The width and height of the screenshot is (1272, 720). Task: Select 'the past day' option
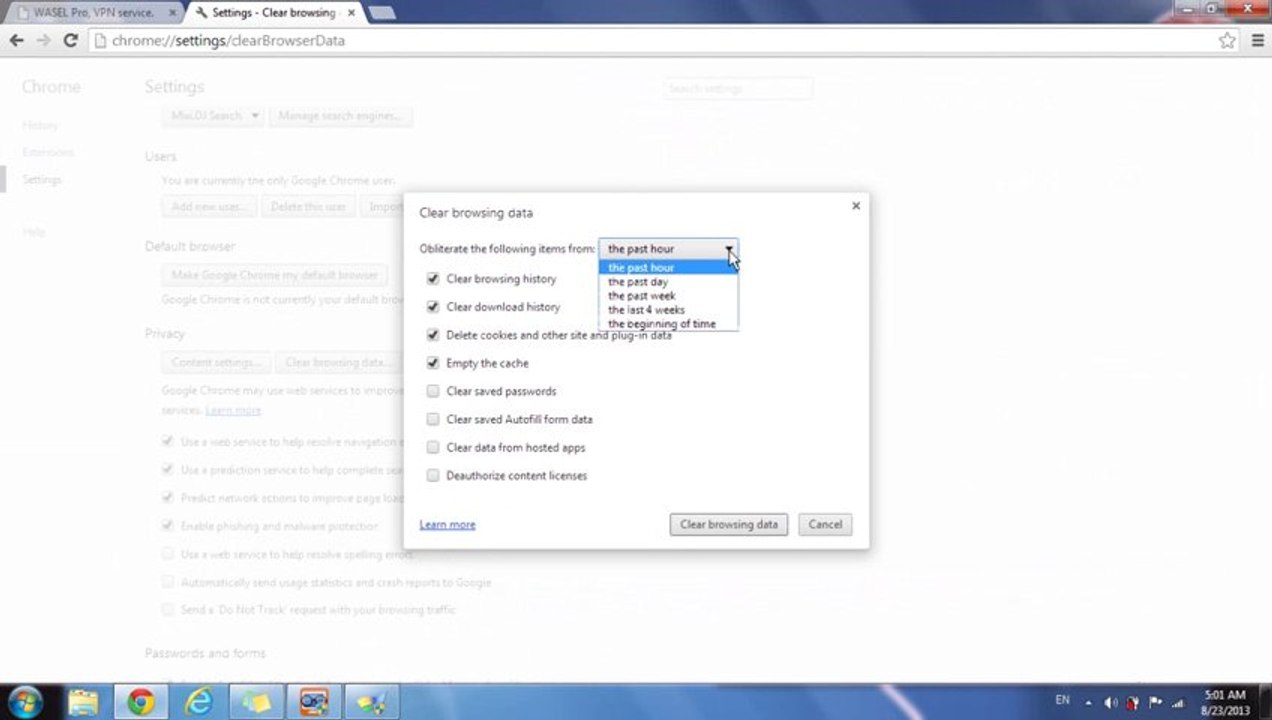click(x=668, y=282)
